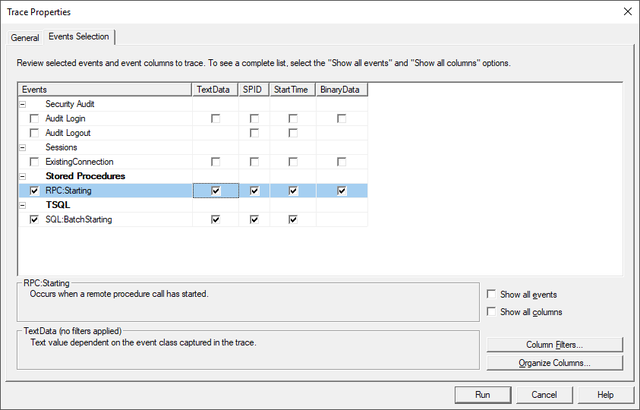Screen dimensions: 640x410
Task: Check the Audit Logout event checkbox
Action: click(x=34, y=133)
